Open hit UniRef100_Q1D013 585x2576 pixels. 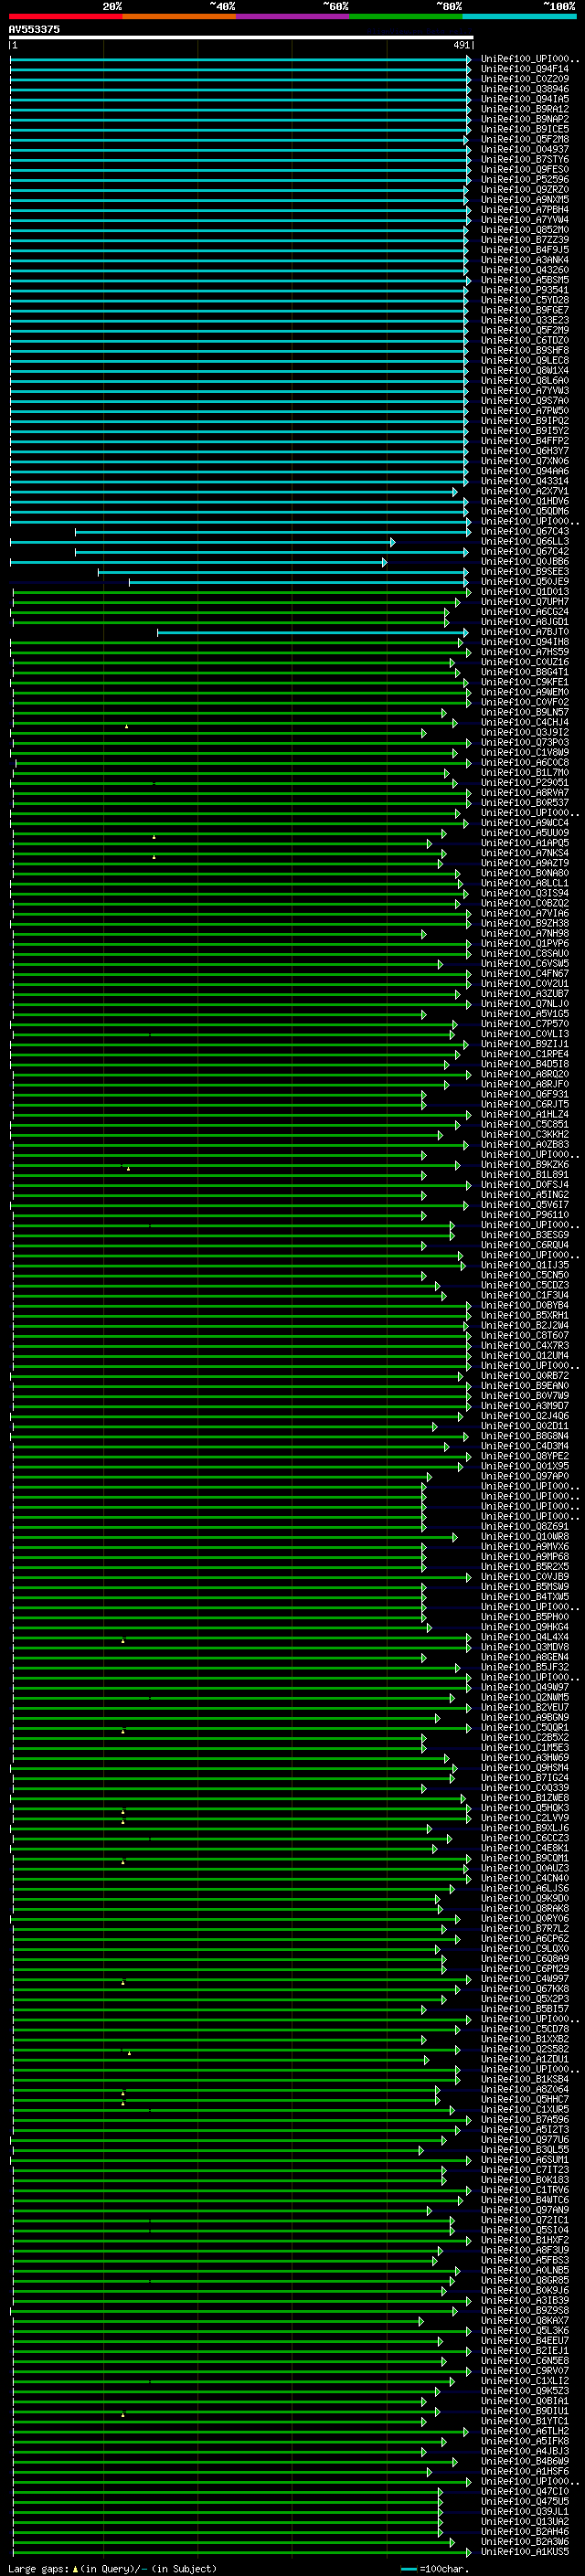(x=524, y=592)
